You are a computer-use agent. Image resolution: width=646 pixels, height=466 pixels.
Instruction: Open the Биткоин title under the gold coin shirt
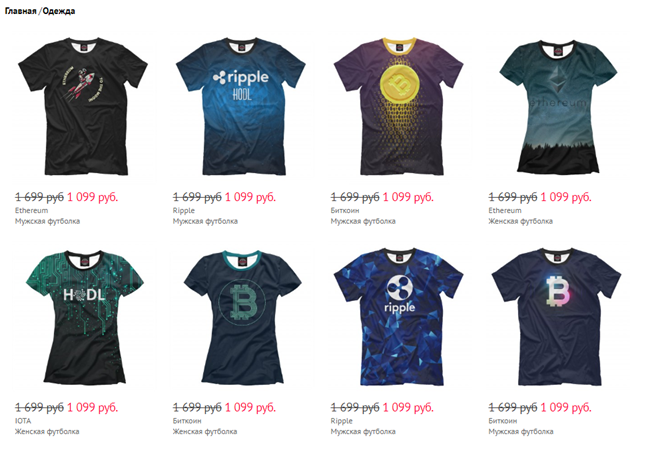(345, 211)
